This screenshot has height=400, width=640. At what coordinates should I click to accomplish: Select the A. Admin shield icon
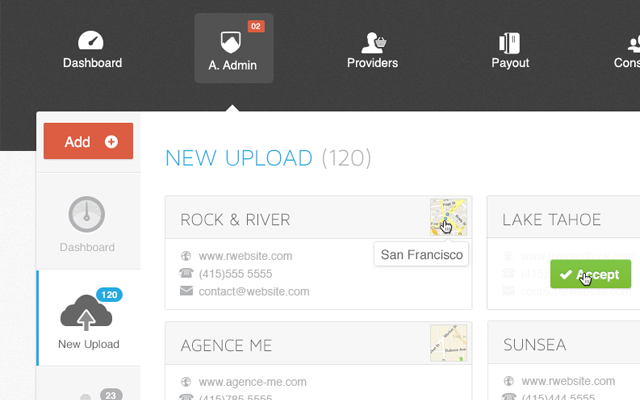point(230,42)
